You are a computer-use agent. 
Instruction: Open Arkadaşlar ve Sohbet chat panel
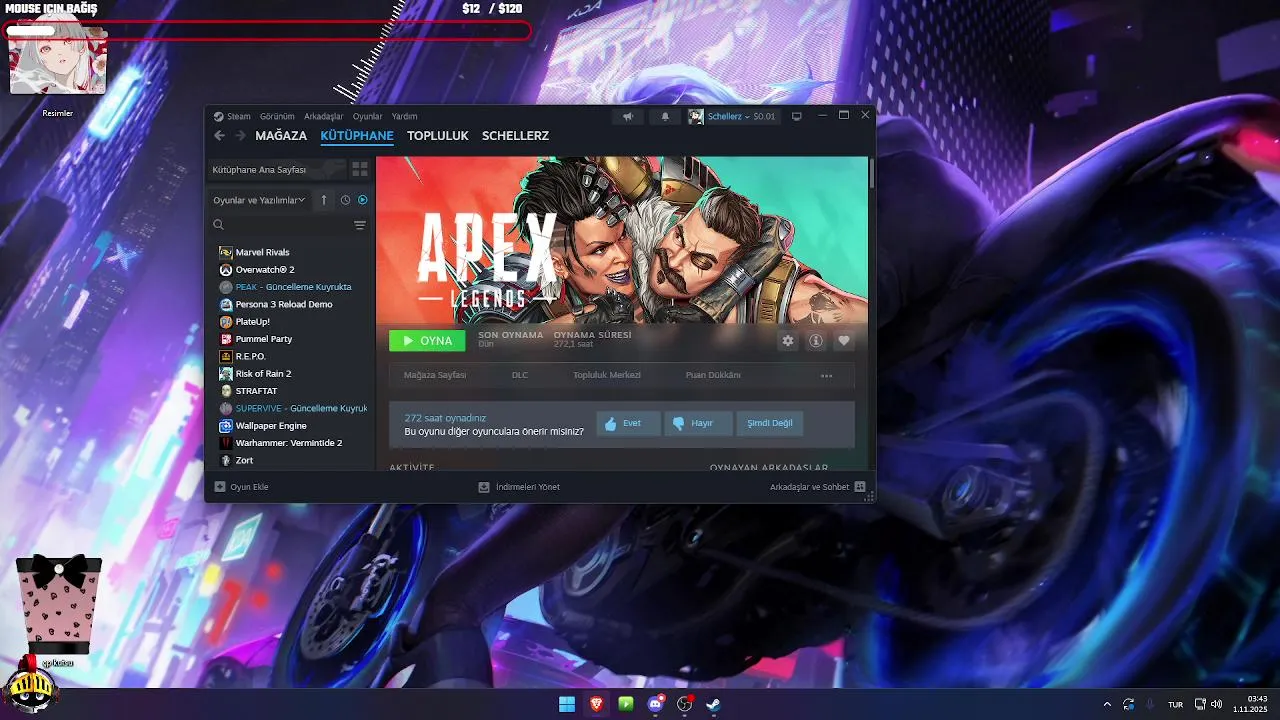[817, 487]
